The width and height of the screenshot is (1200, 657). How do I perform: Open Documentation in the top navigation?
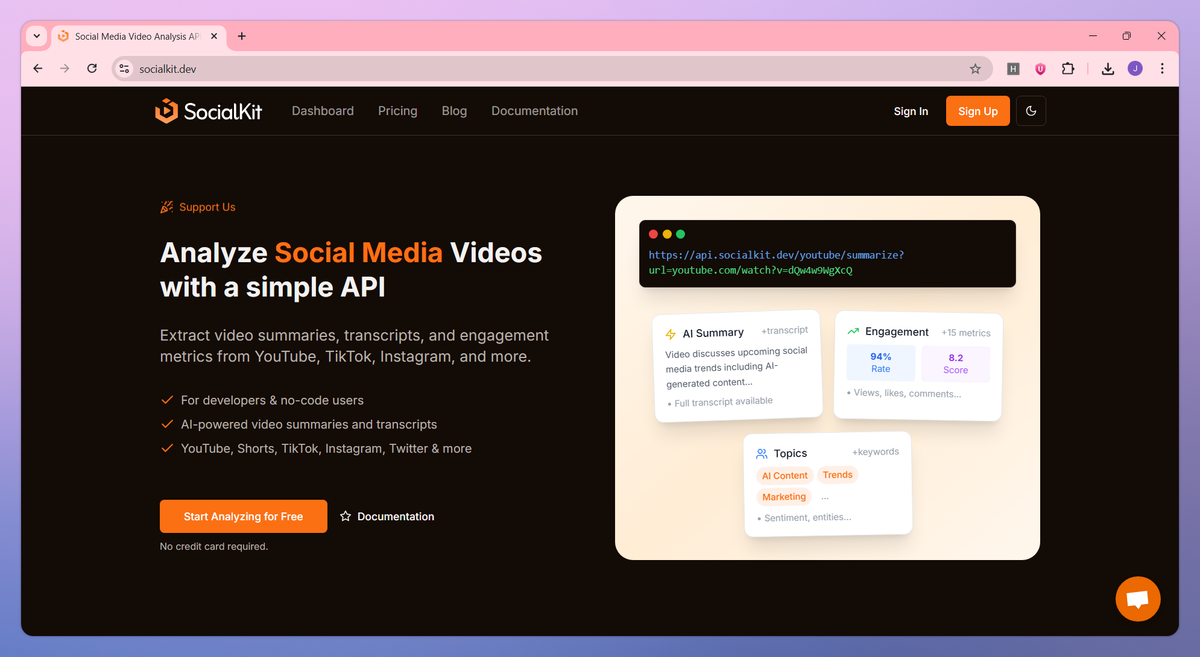[x=535, y=111]
